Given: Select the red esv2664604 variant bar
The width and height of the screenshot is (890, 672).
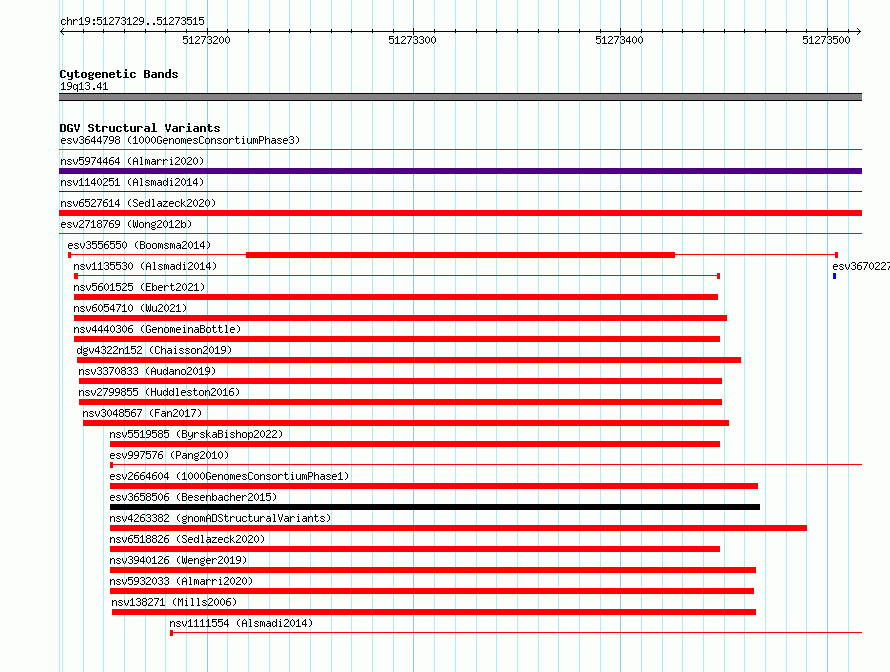Looking at the screenshot, I should pos(434,486).
